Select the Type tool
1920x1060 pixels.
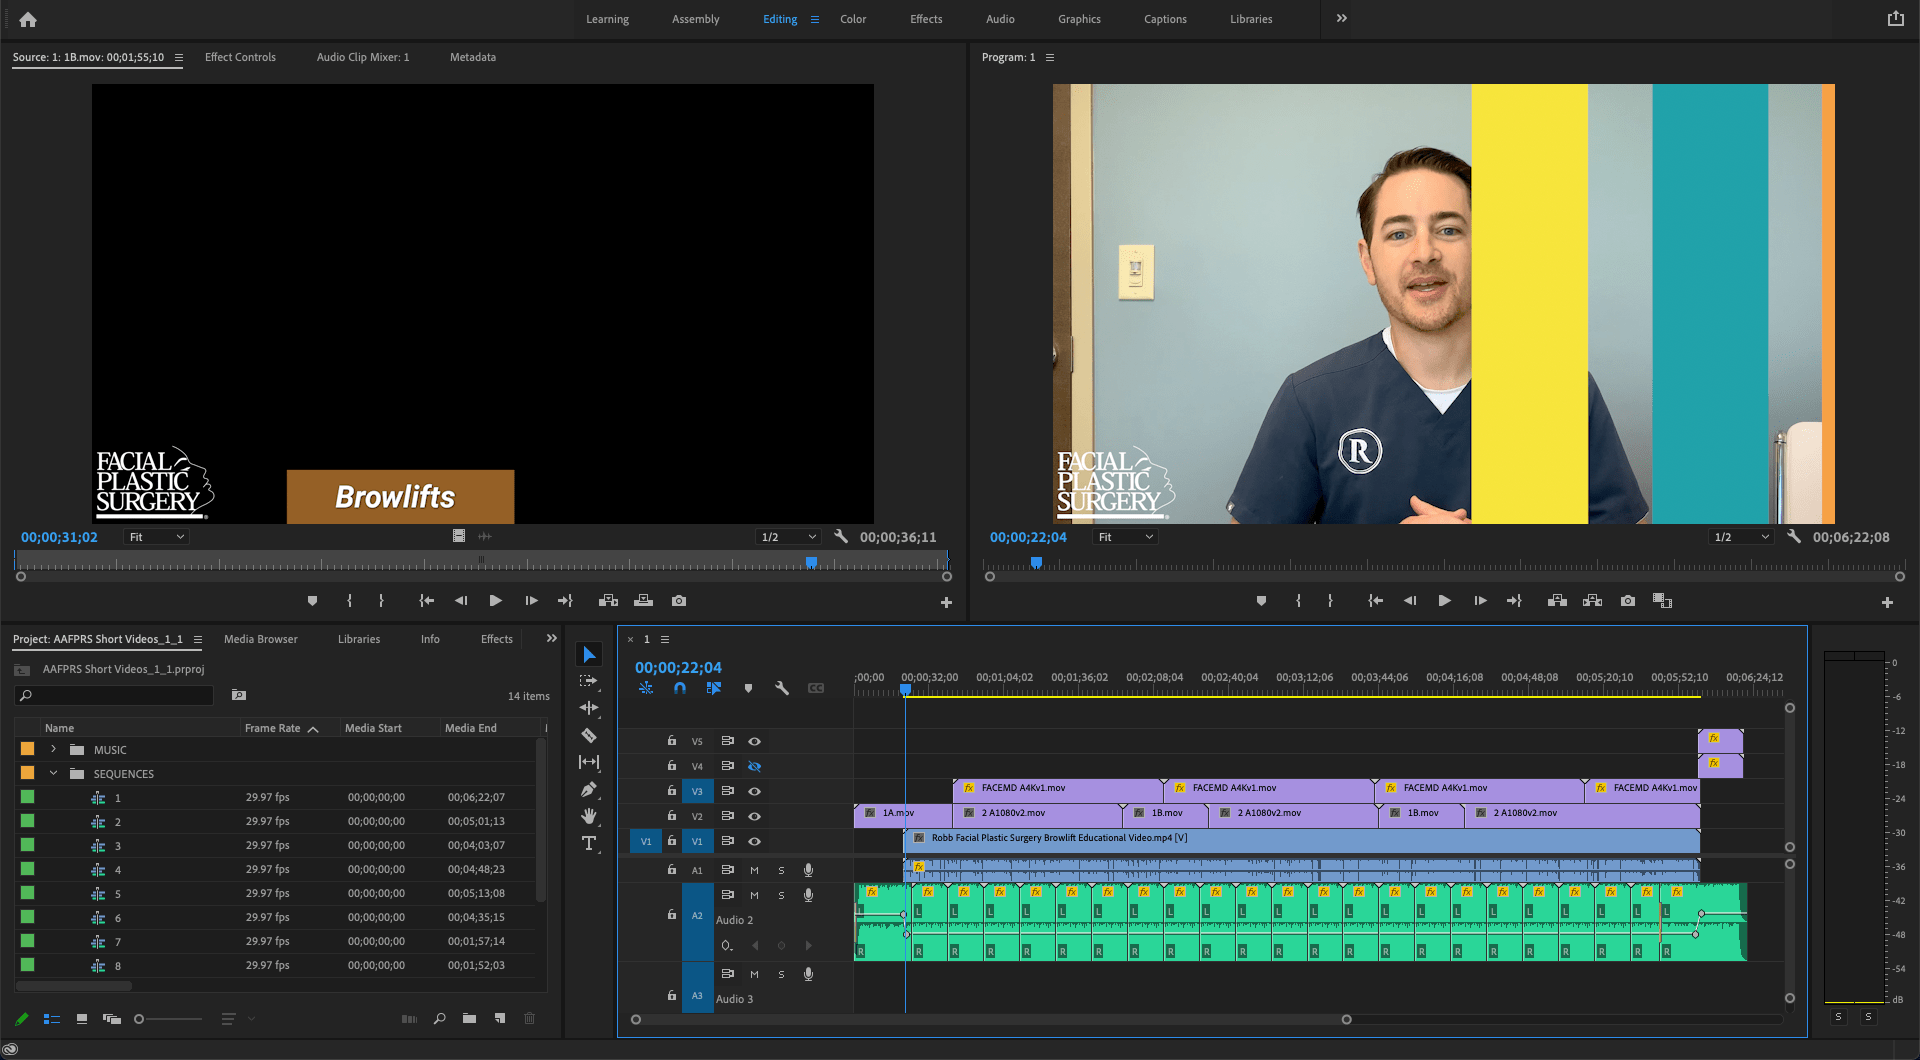point(589,843)
